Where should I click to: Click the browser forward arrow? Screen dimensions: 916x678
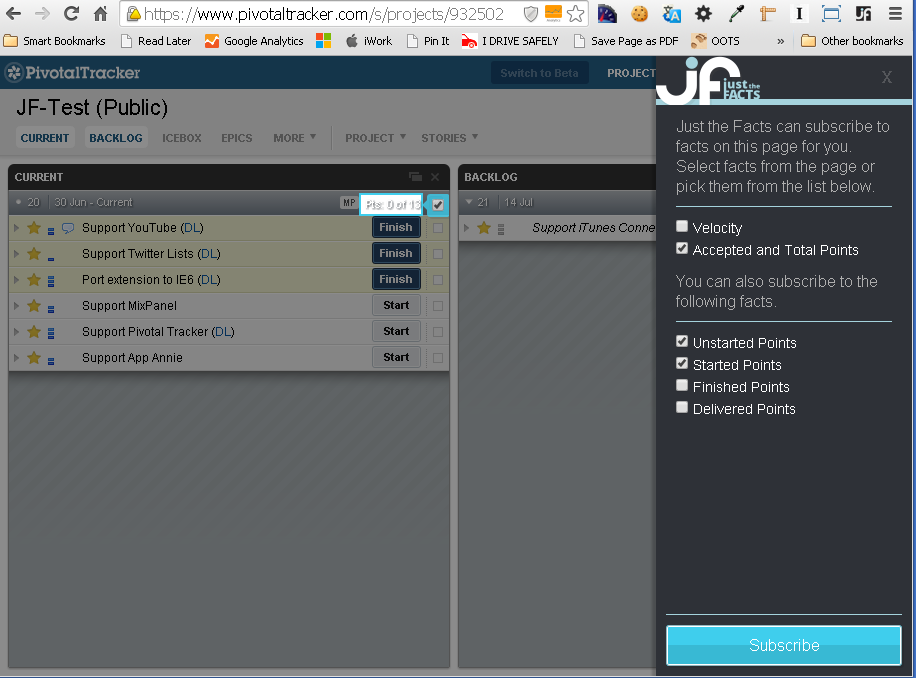[x=42, y=13]
